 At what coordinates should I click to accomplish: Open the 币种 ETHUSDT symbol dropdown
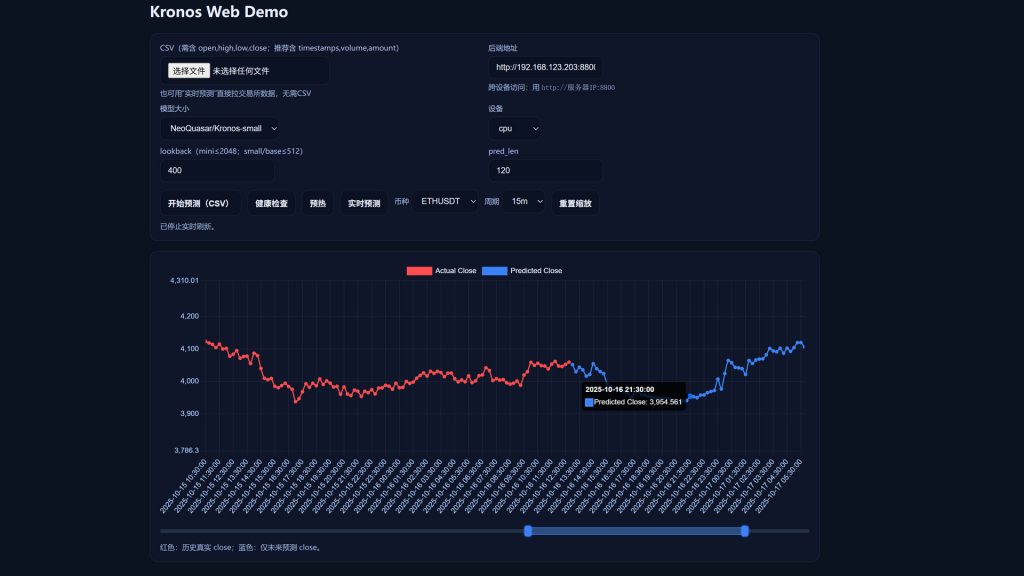(x=446, y=202)
